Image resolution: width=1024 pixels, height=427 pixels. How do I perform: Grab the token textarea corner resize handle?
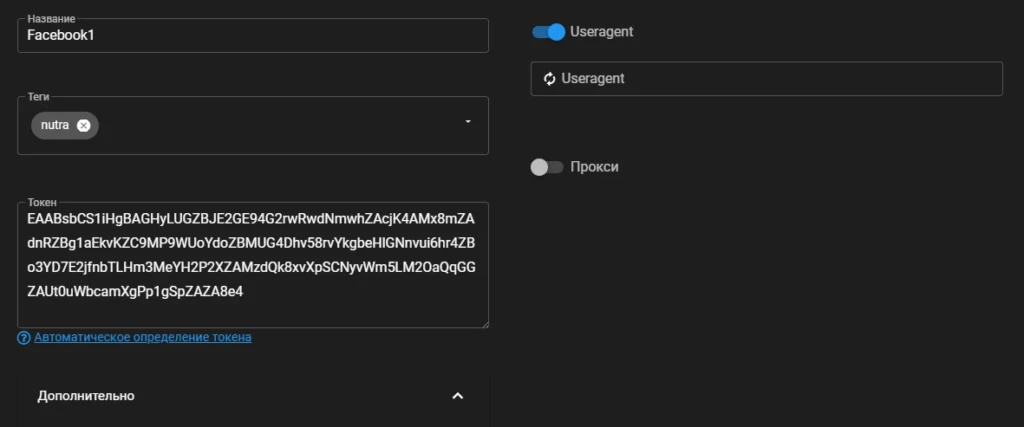click(485, 324)
